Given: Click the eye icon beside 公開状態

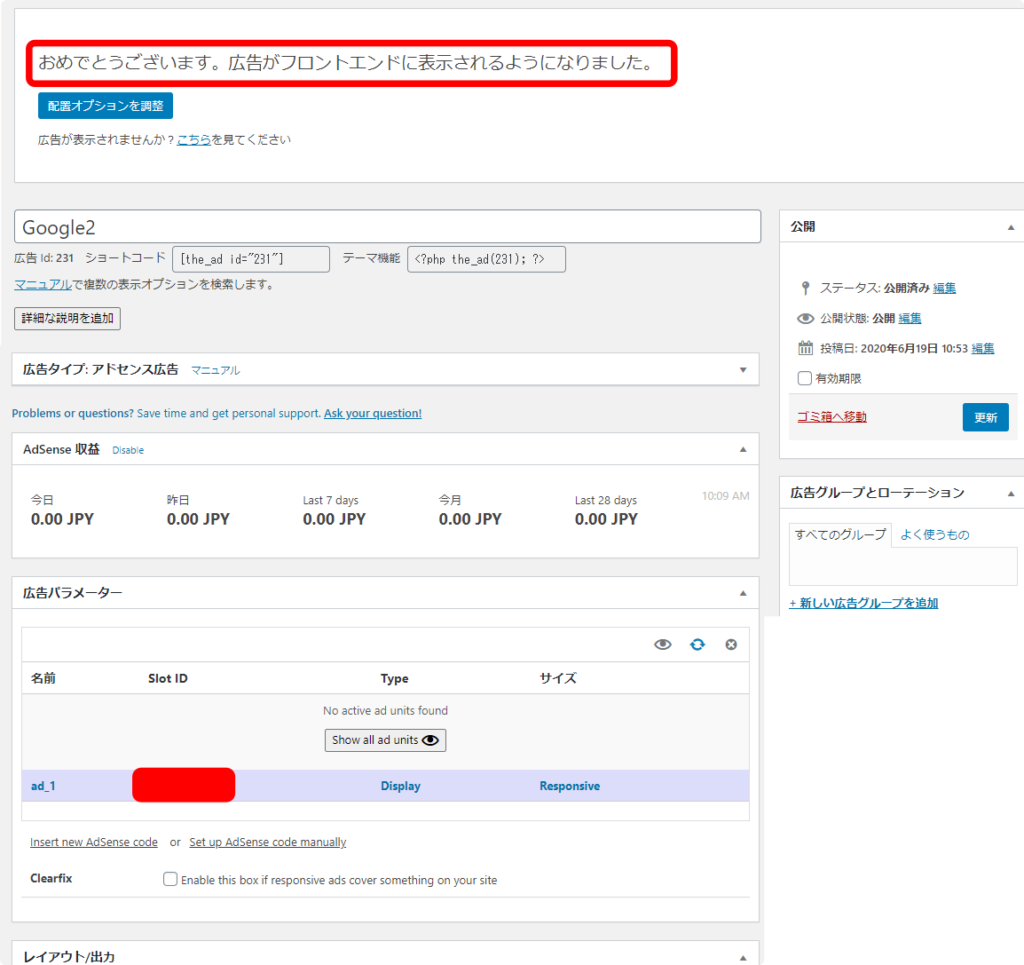Looking at the screenshot, I should click(x=805, y=318).
